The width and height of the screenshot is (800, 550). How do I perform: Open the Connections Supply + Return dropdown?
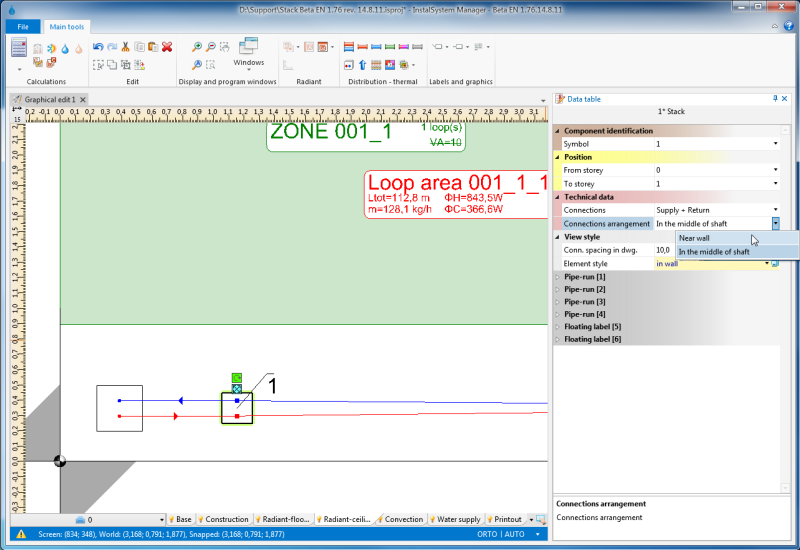point(776,210)
